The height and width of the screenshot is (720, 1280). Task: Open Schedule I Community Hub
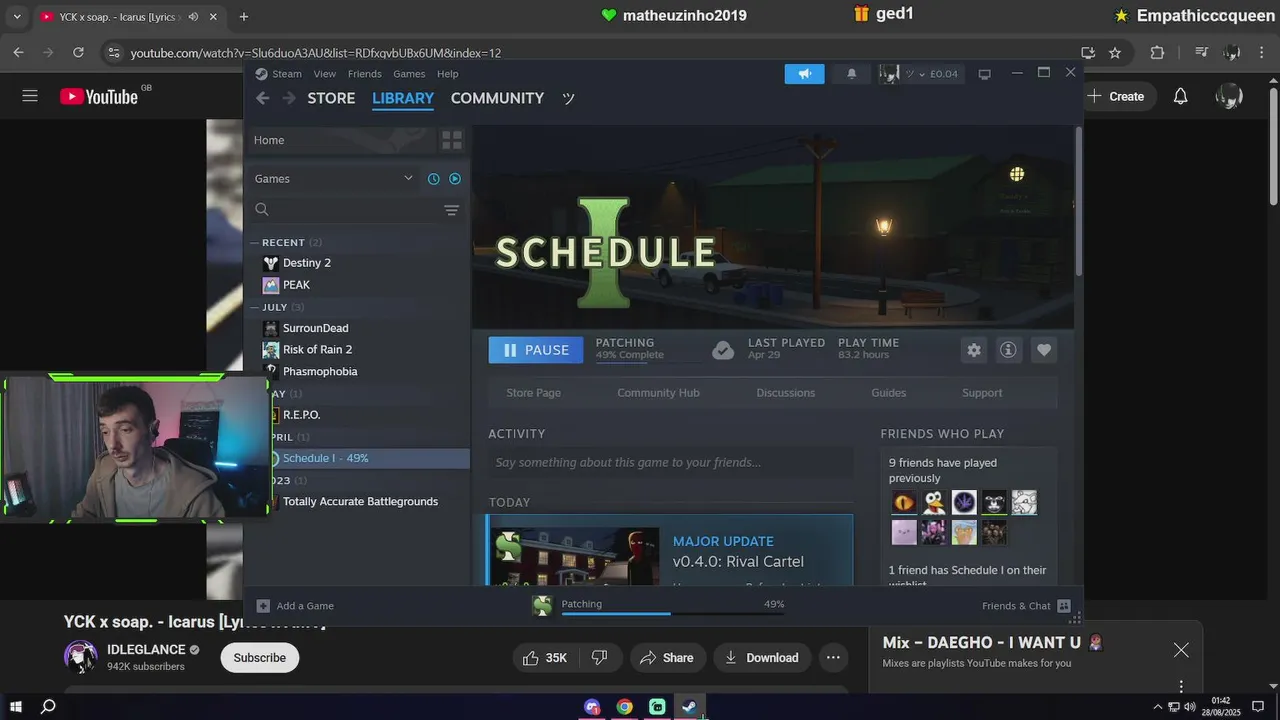[658, 393]
